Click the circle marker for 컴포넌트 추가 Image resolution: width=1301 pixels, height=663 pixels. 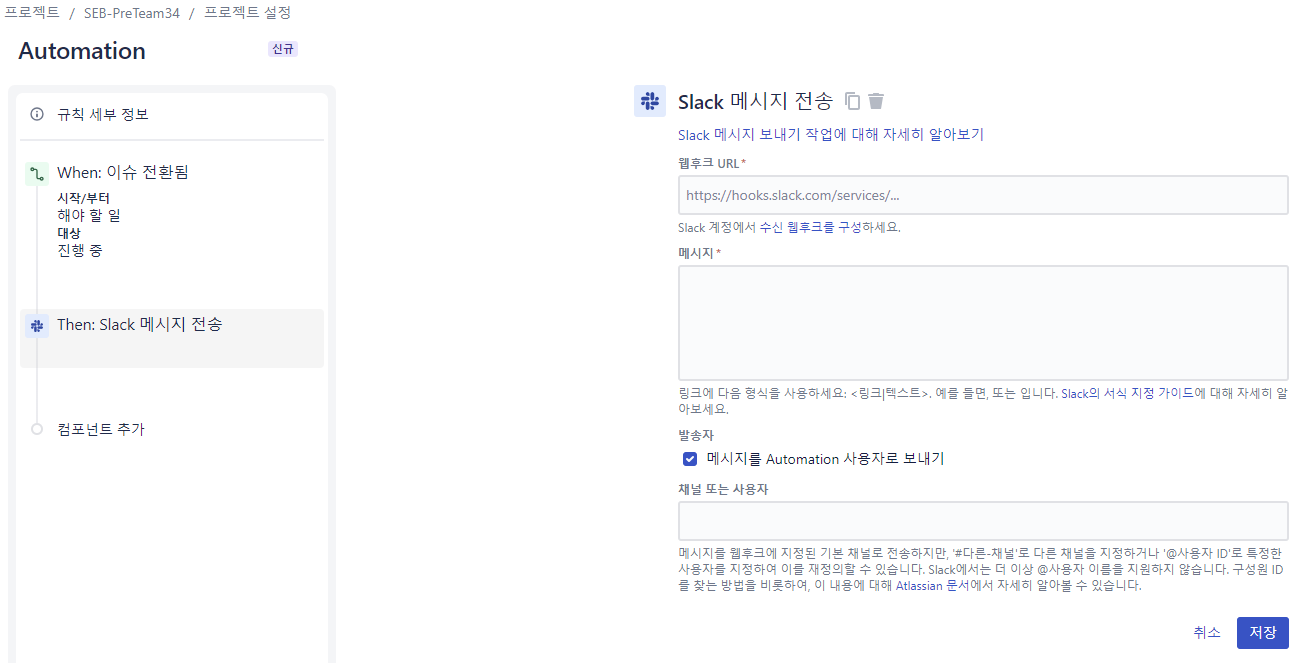[x=37, y=429]
